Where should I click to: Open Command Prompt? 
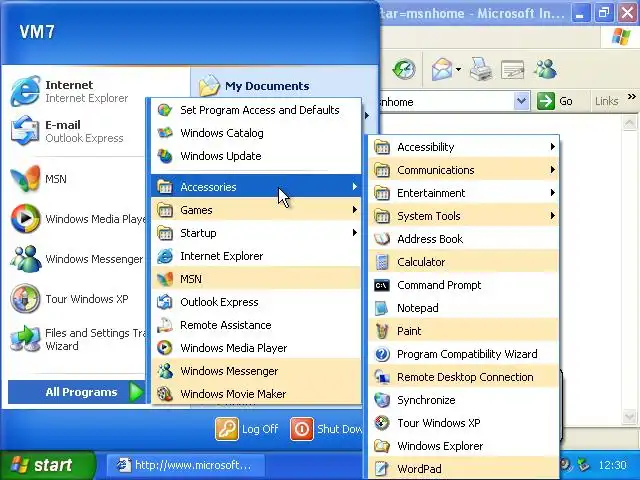pos(463,285)
